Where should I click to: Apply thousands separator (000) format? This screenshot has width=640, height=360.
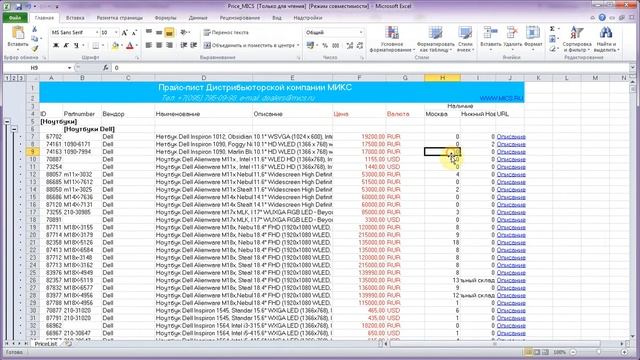[x=336, y=45]
